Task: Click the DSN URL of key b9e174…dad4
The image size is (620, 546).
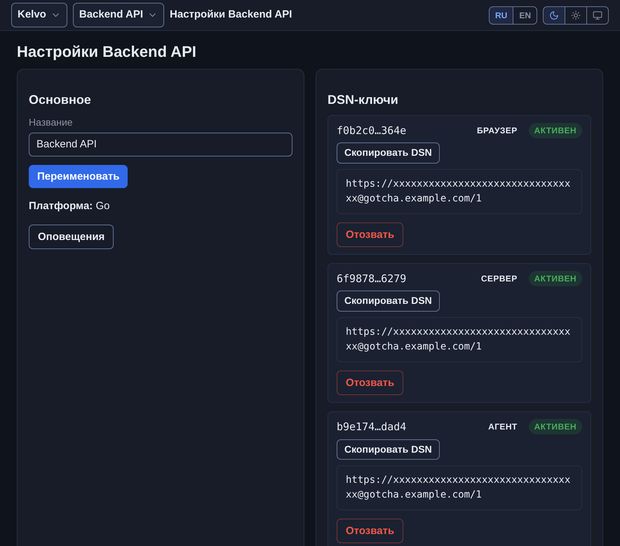Action: point(459,487)
